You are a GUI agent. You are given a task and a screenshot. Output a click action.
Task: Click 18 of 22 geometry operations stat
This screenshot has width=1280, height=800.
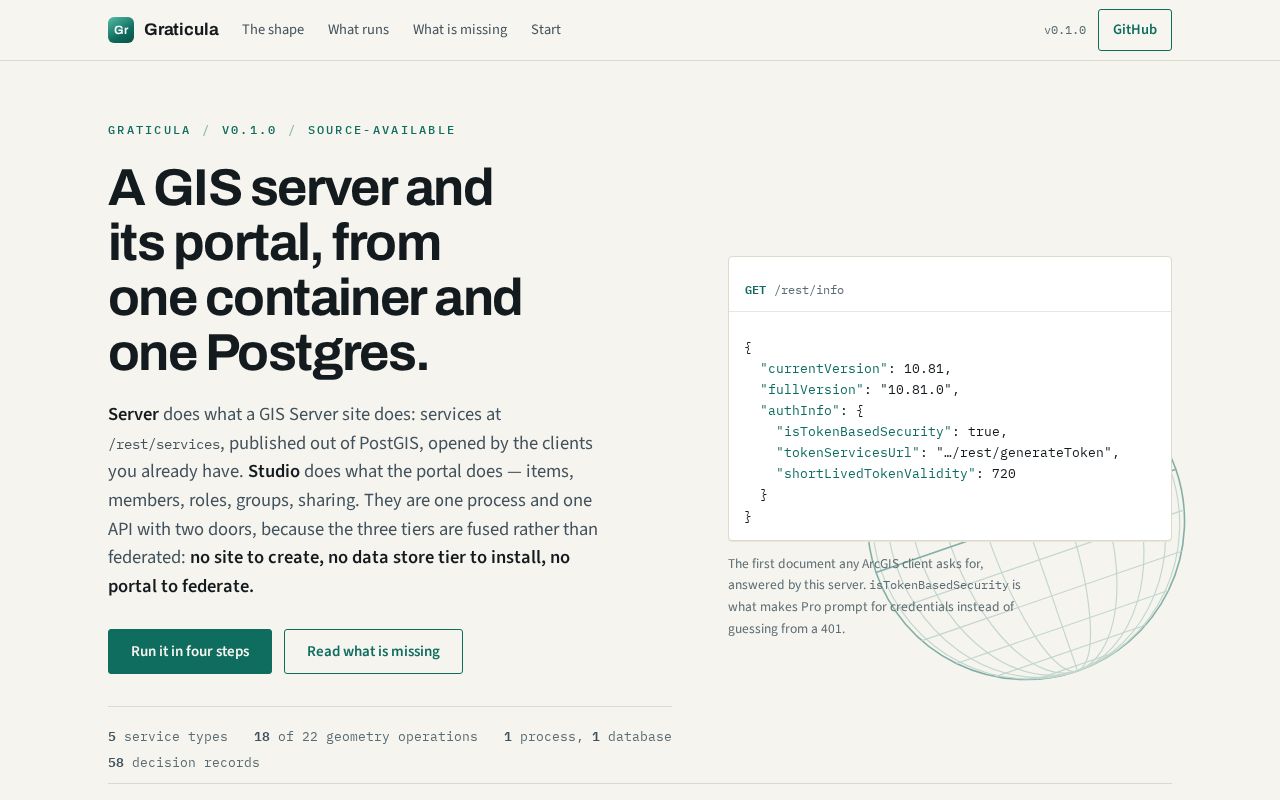click(x=366, y=737)
